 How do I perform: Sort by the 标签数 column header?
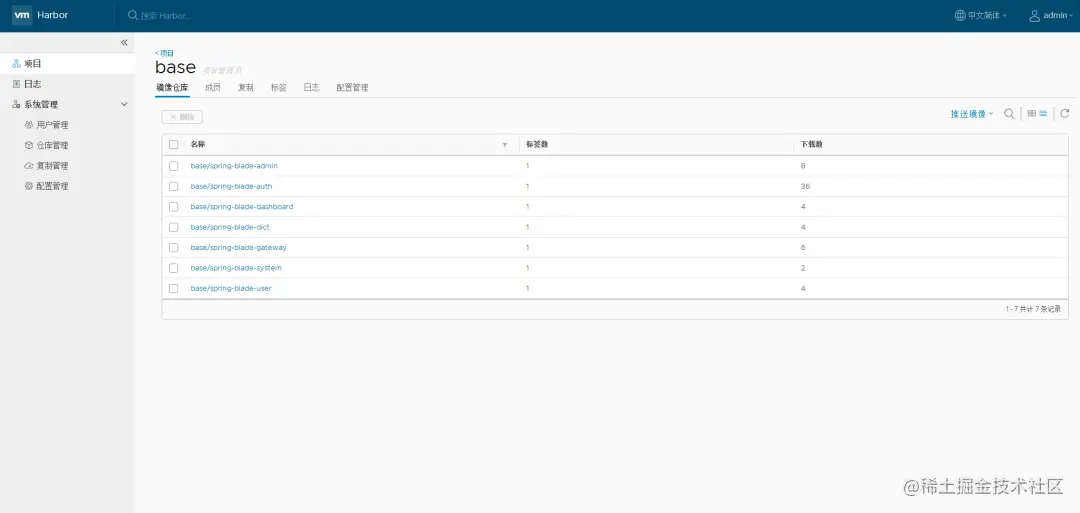click(x=537, y=145)
